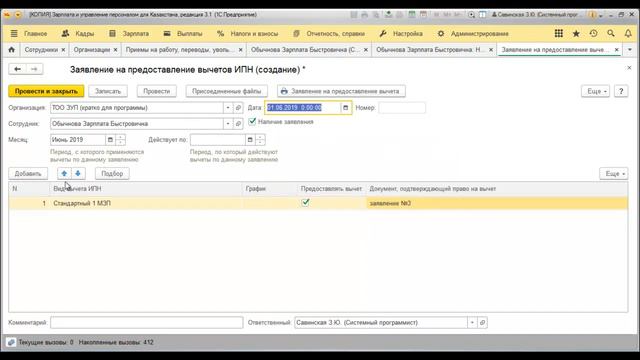Click into the Номер input field
Viewport: 640px width, 360px height.
click(402, 108)
